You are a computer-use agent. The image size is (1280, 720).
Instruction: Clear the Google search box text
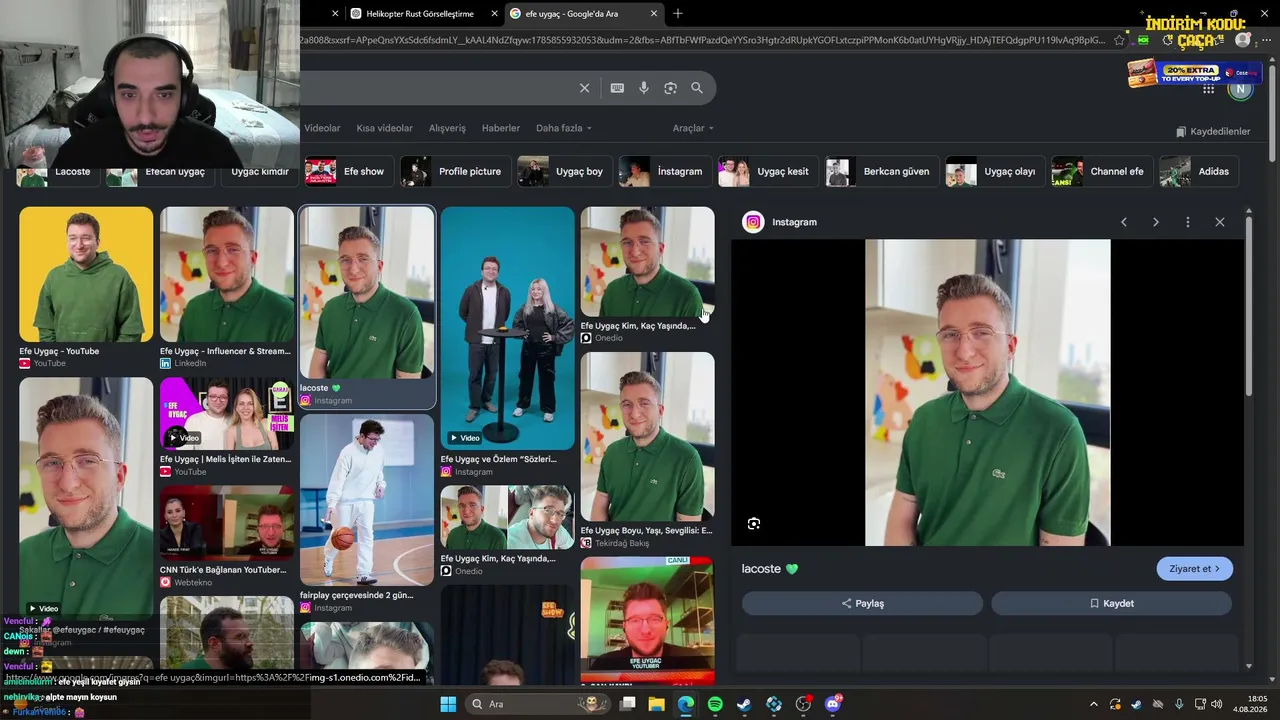pyautogui.click(x=585, y=88)
